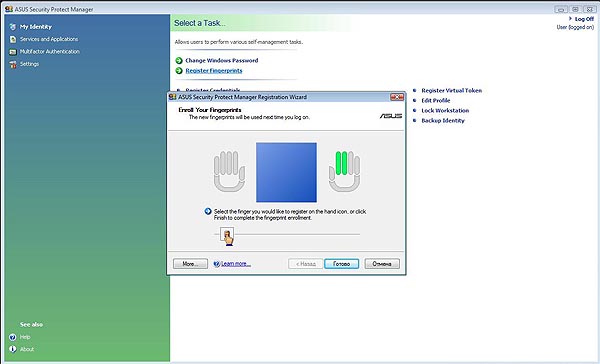The image size is (600, 364).
Task: Click the fingerprint swipe indicator on the slider
Action: tap(227, 236)
